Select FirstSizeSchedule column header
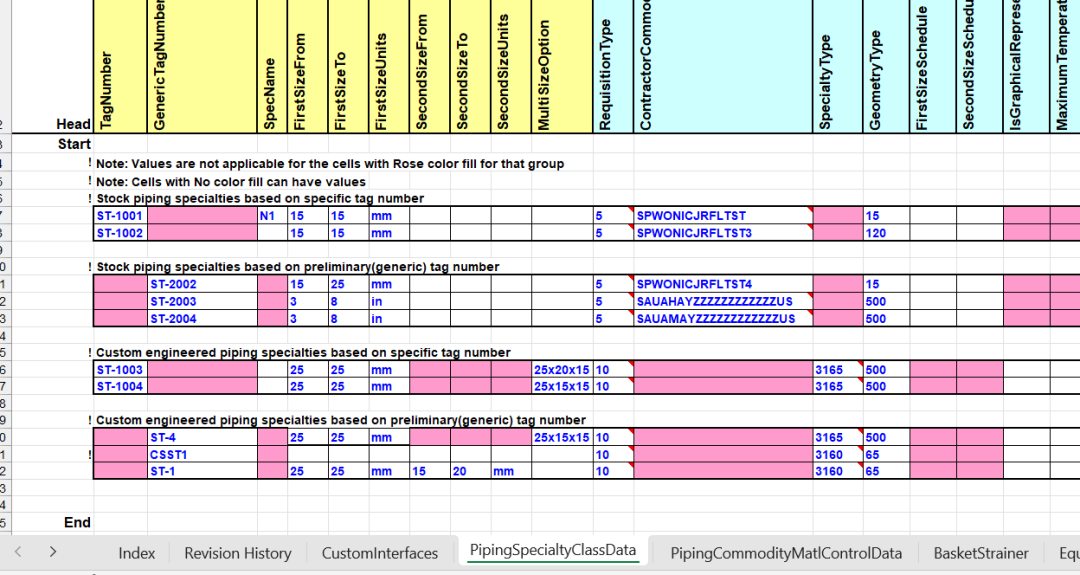 coord(933,66)
